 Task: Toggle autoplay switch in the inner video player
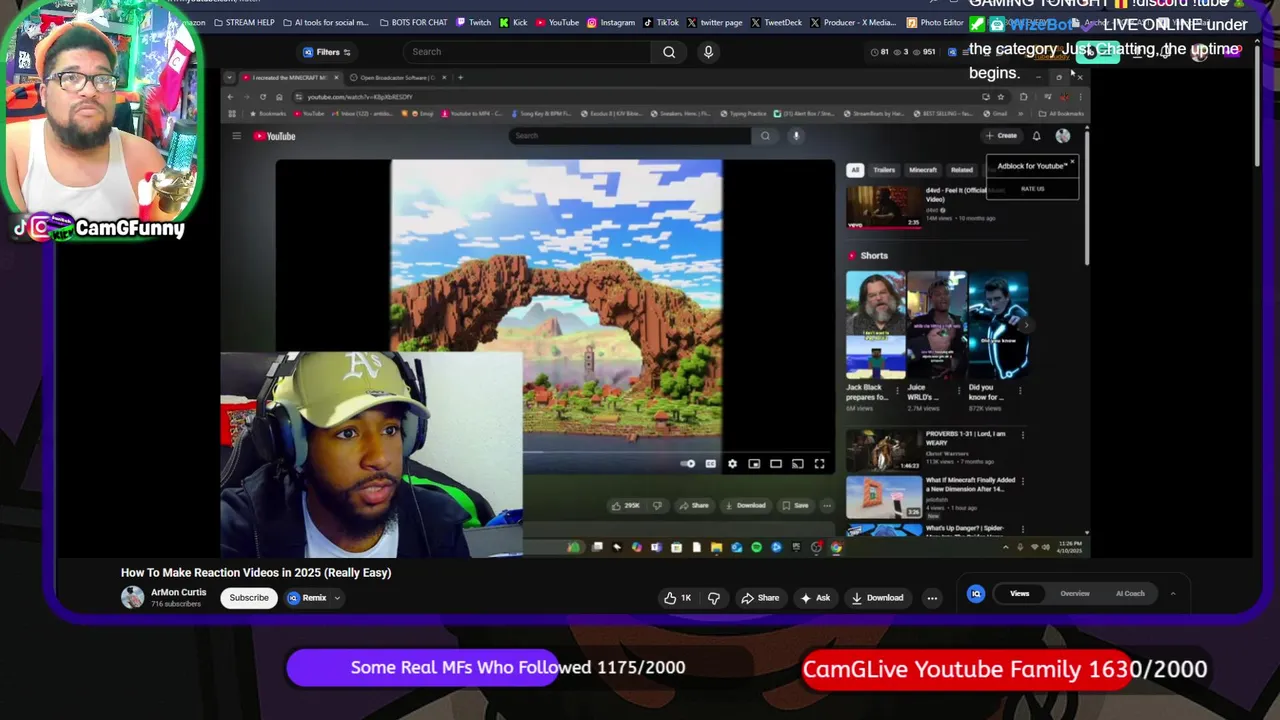coord(688,464)
